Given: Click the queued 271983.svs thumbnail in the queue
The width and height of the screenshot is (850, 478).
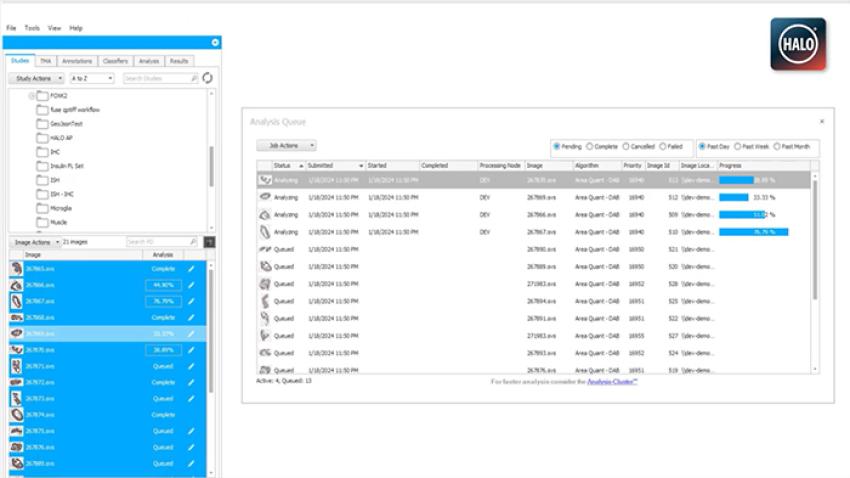Looking at the screenshot, I should pyautogui.click(x=264, y=284).
